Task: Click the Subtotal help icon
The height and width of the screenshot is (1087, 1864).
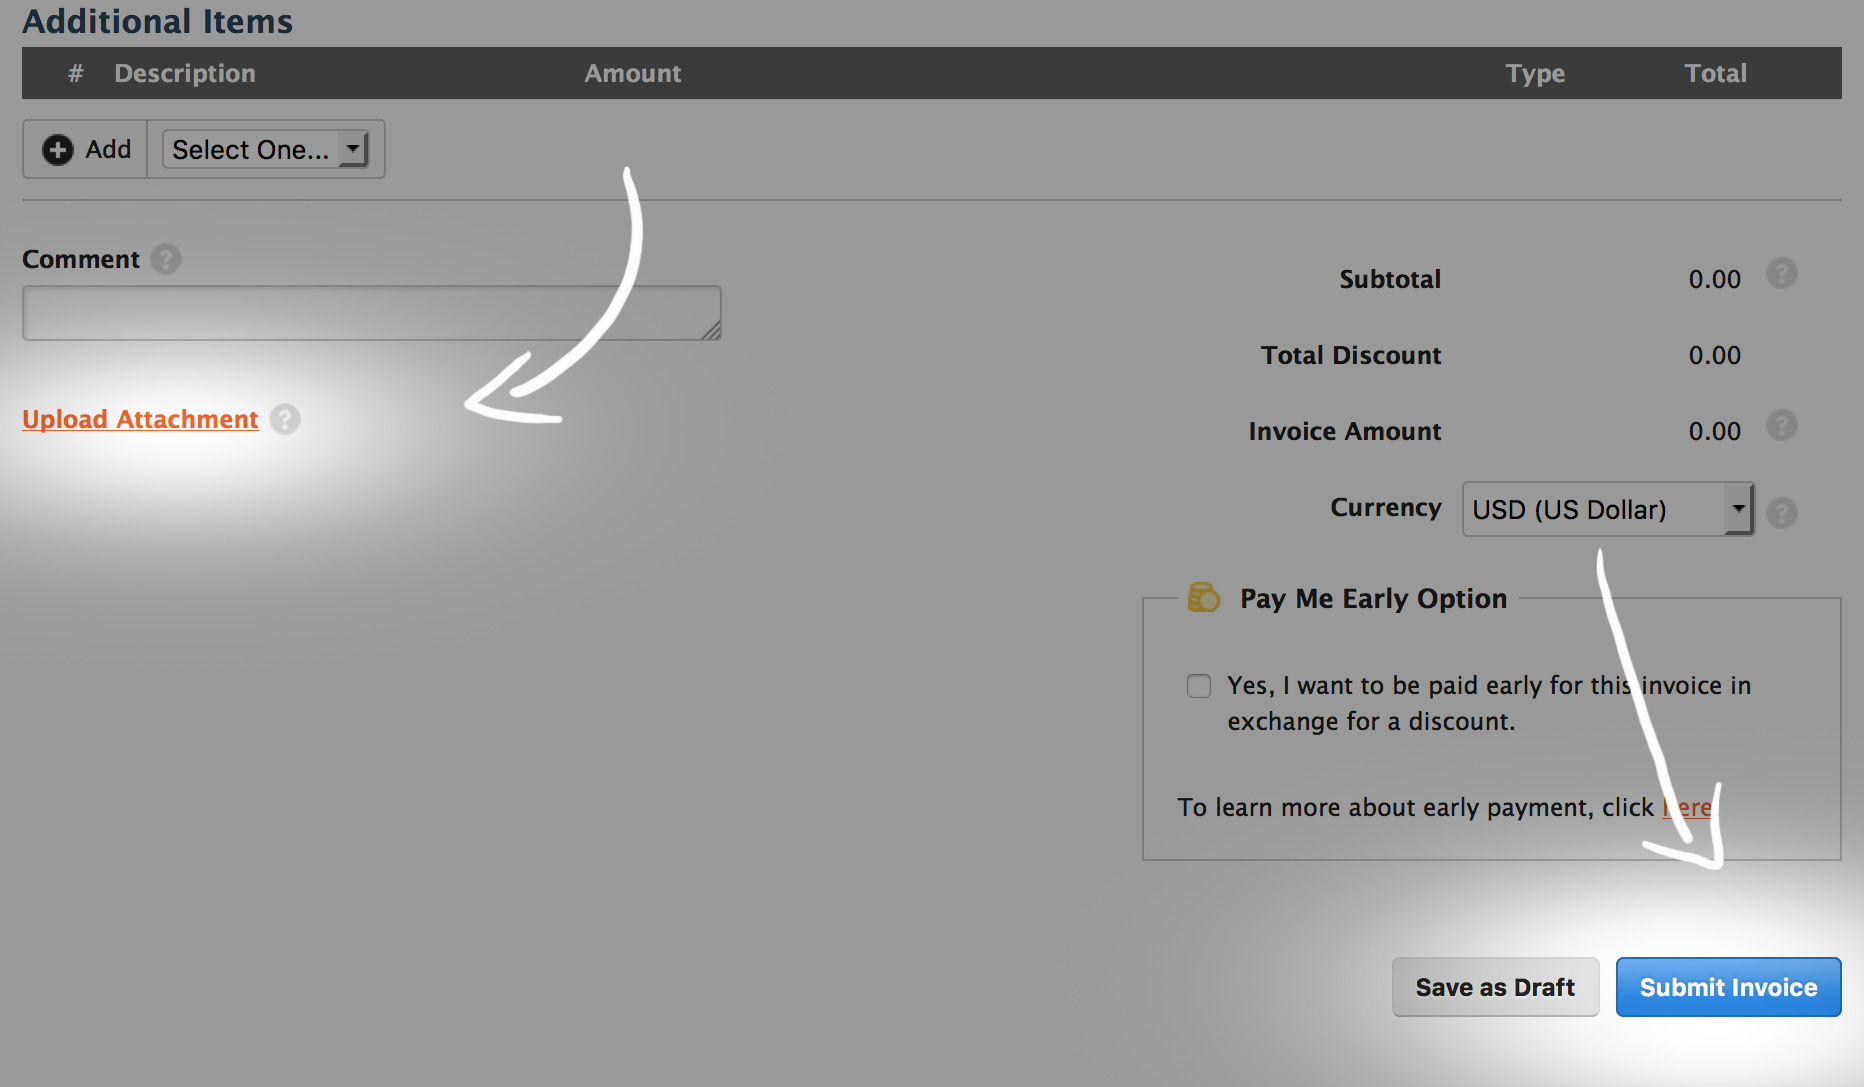Action: pos(1782,273)
